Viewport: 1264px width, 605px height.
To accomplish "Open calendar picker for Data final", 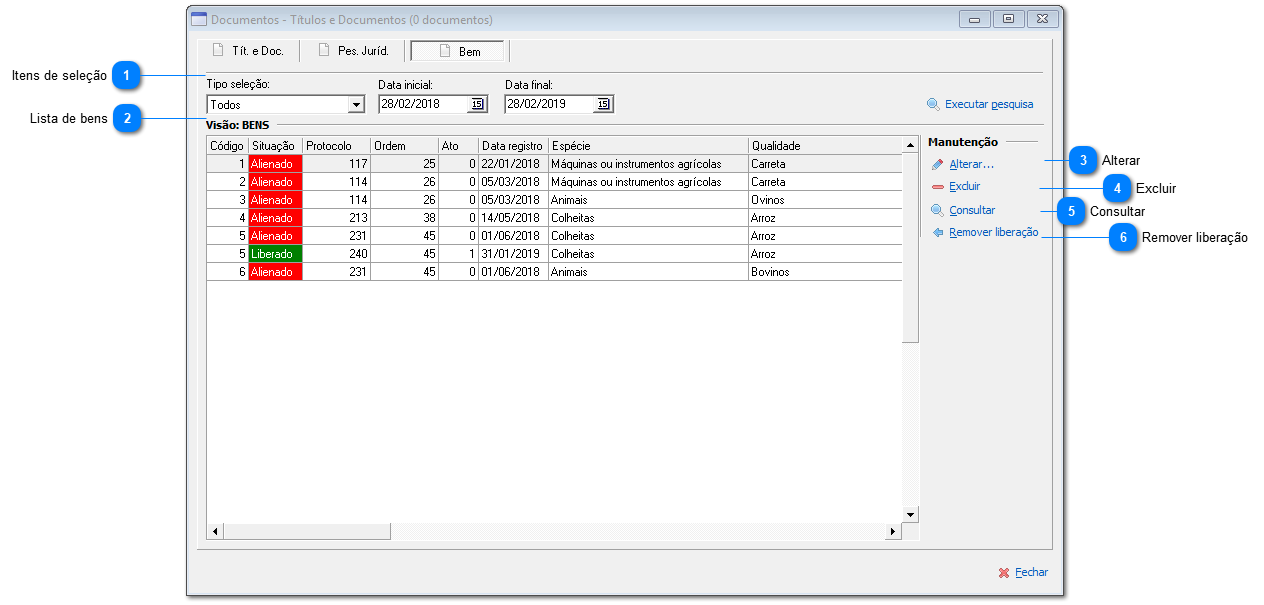I will [x=602, y=104].
